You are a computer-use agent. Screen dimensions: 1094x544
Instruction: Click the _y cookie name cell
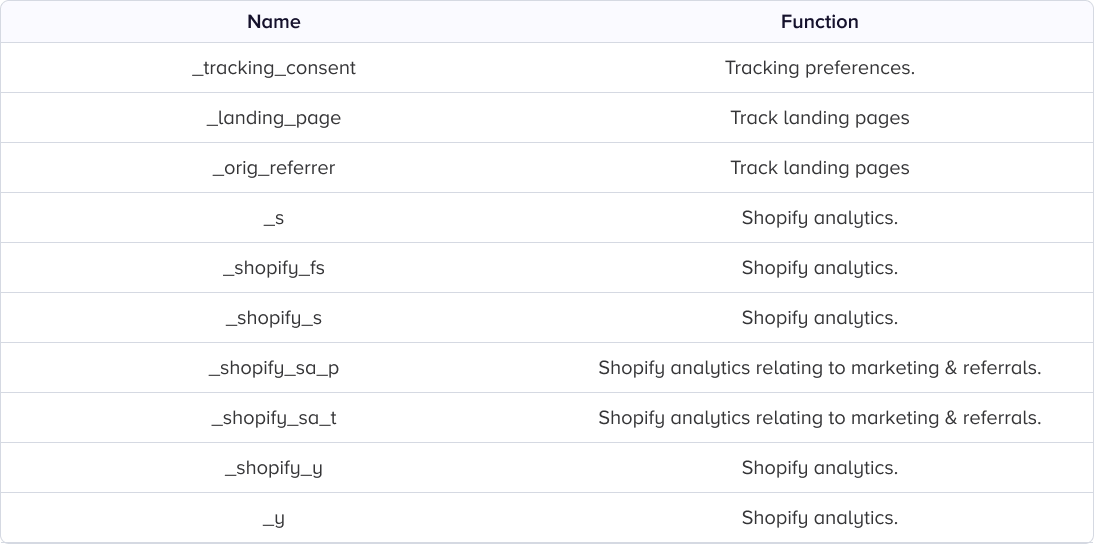pyautogui.click(x=273, y=518)
